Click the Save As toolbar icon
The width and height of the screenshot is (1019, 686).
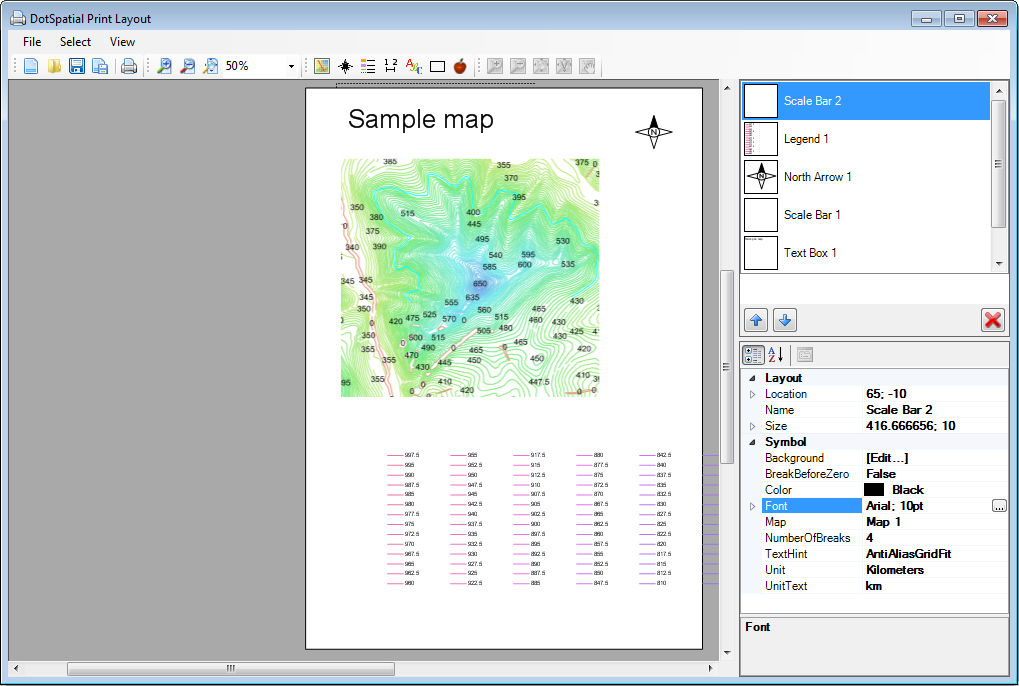point(99,66)
